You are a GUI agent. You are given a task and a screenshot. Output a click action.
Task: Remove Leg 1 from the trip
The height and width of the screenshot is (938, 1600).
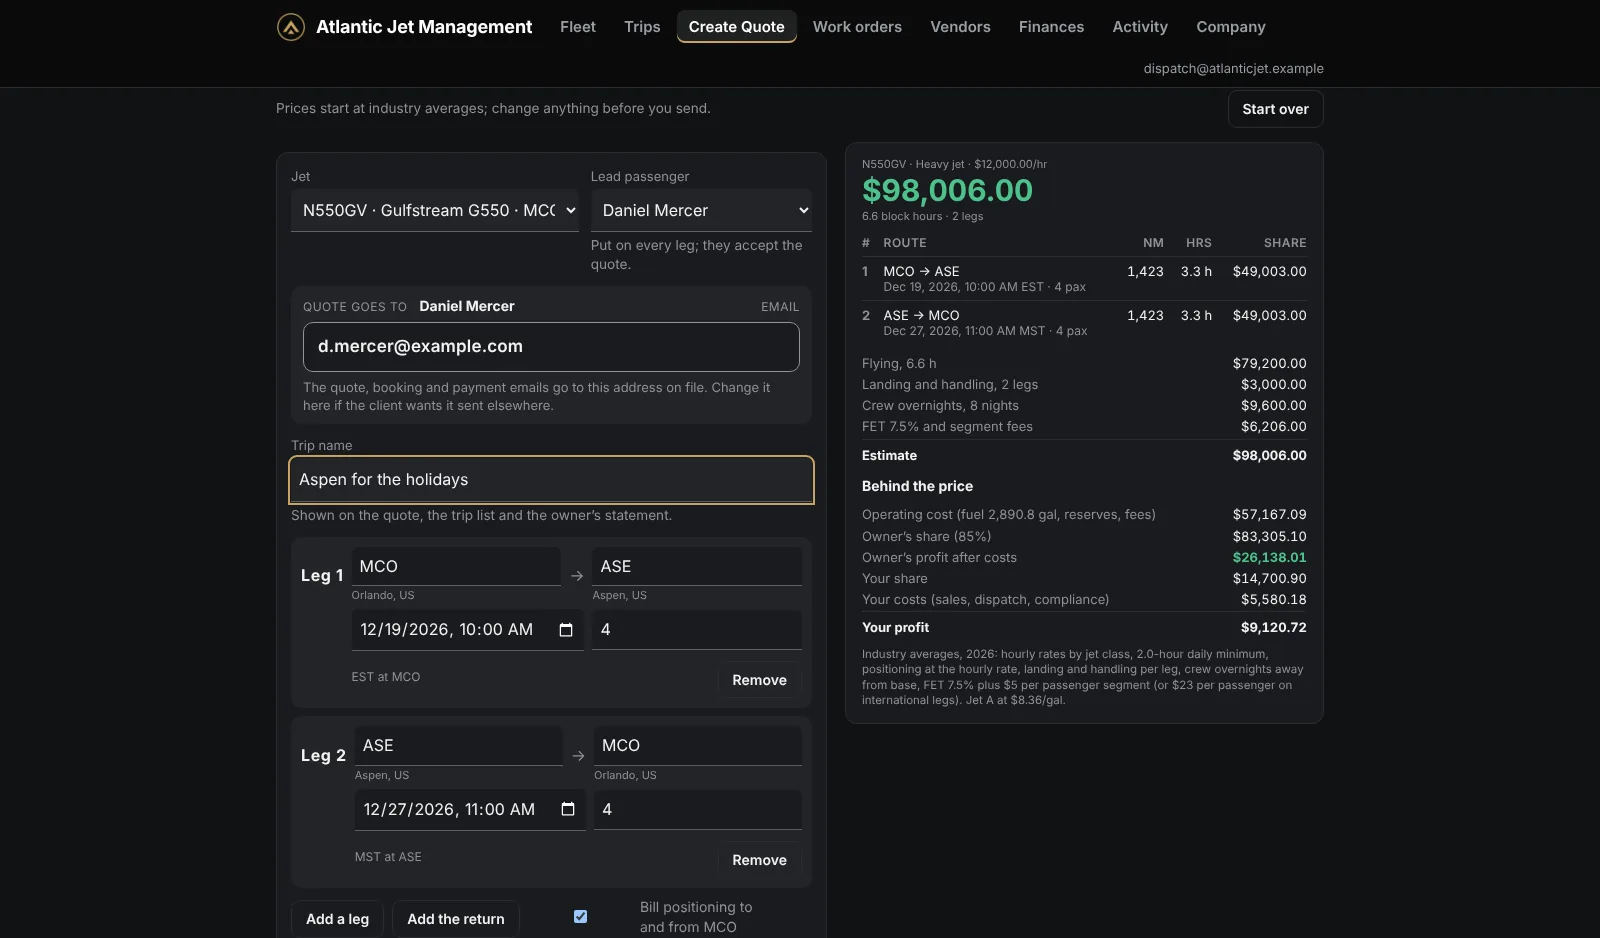click(x=759, y=680)
